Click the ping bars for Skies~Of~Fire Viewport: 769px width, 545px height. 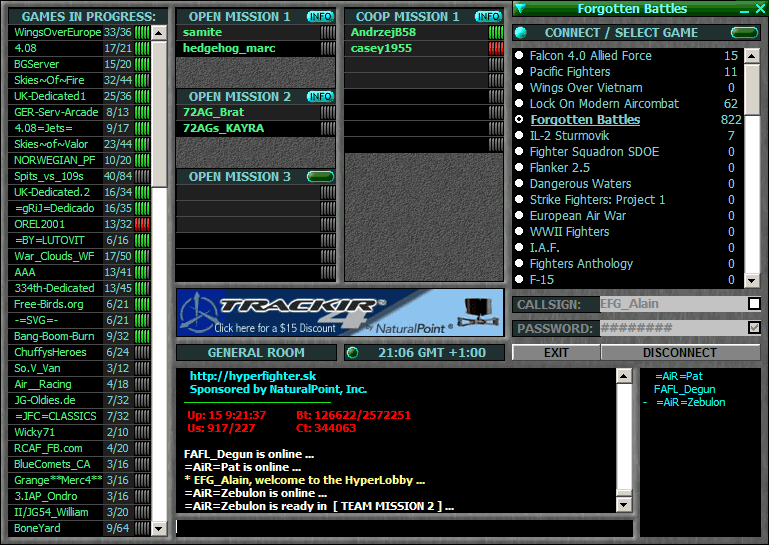pos(142,80)
